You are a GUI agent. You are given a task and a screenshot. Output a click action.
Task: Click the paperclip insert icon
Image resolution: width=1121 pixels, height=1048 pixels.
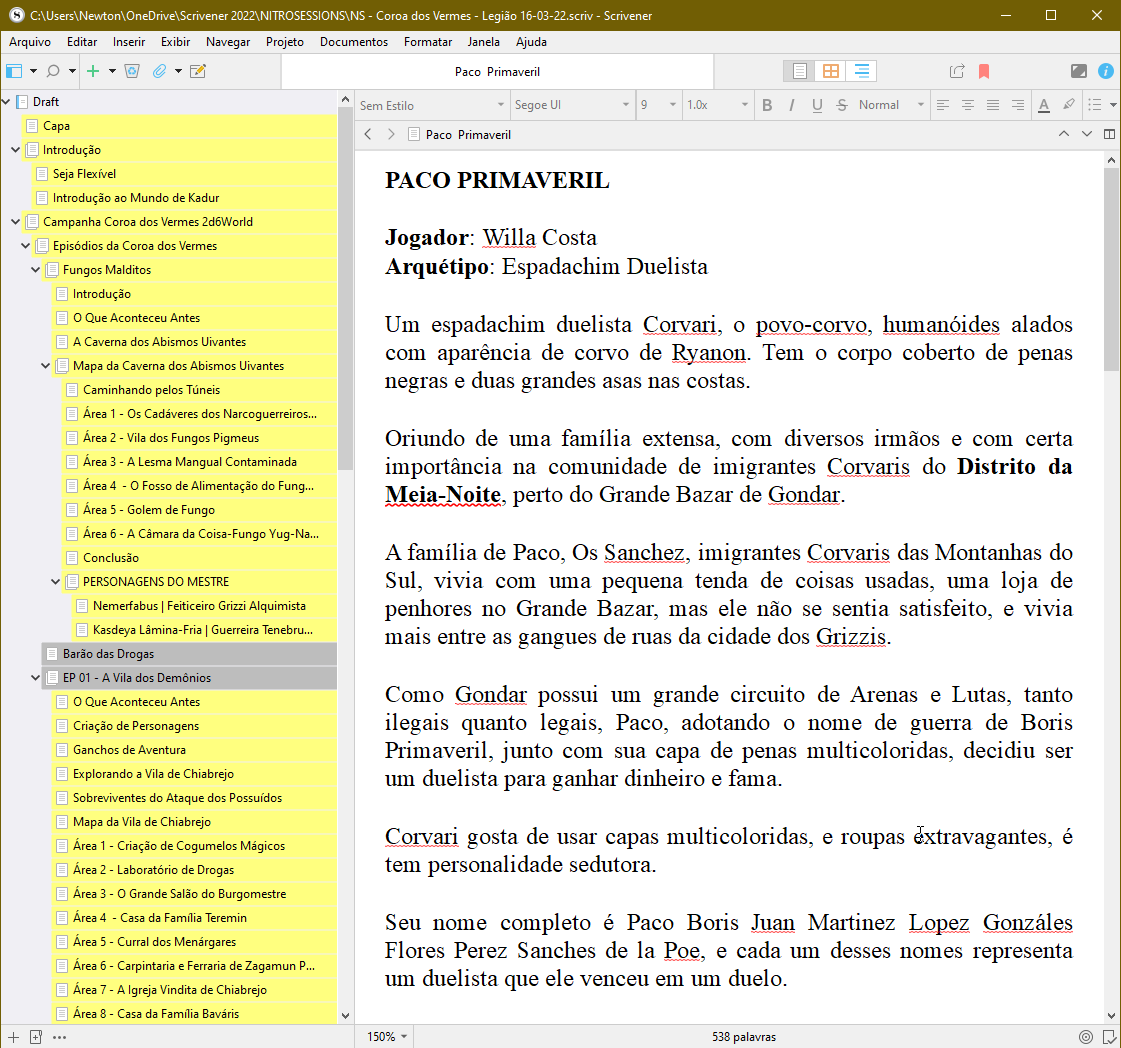(x=159, y=71)
